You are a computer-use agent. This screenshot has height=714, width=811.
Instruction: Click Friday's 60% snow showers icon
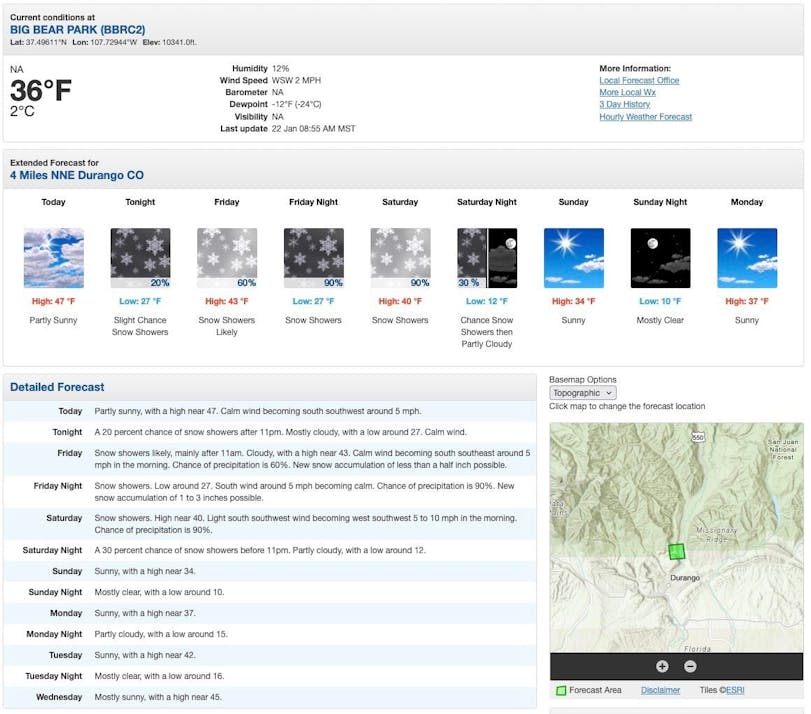[227, 258]
